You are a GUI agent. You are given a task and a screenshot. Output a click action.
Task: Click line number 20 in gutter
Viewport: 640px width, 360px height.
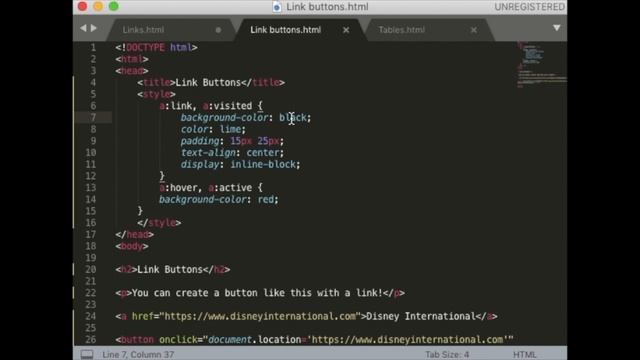pos(91,269)
